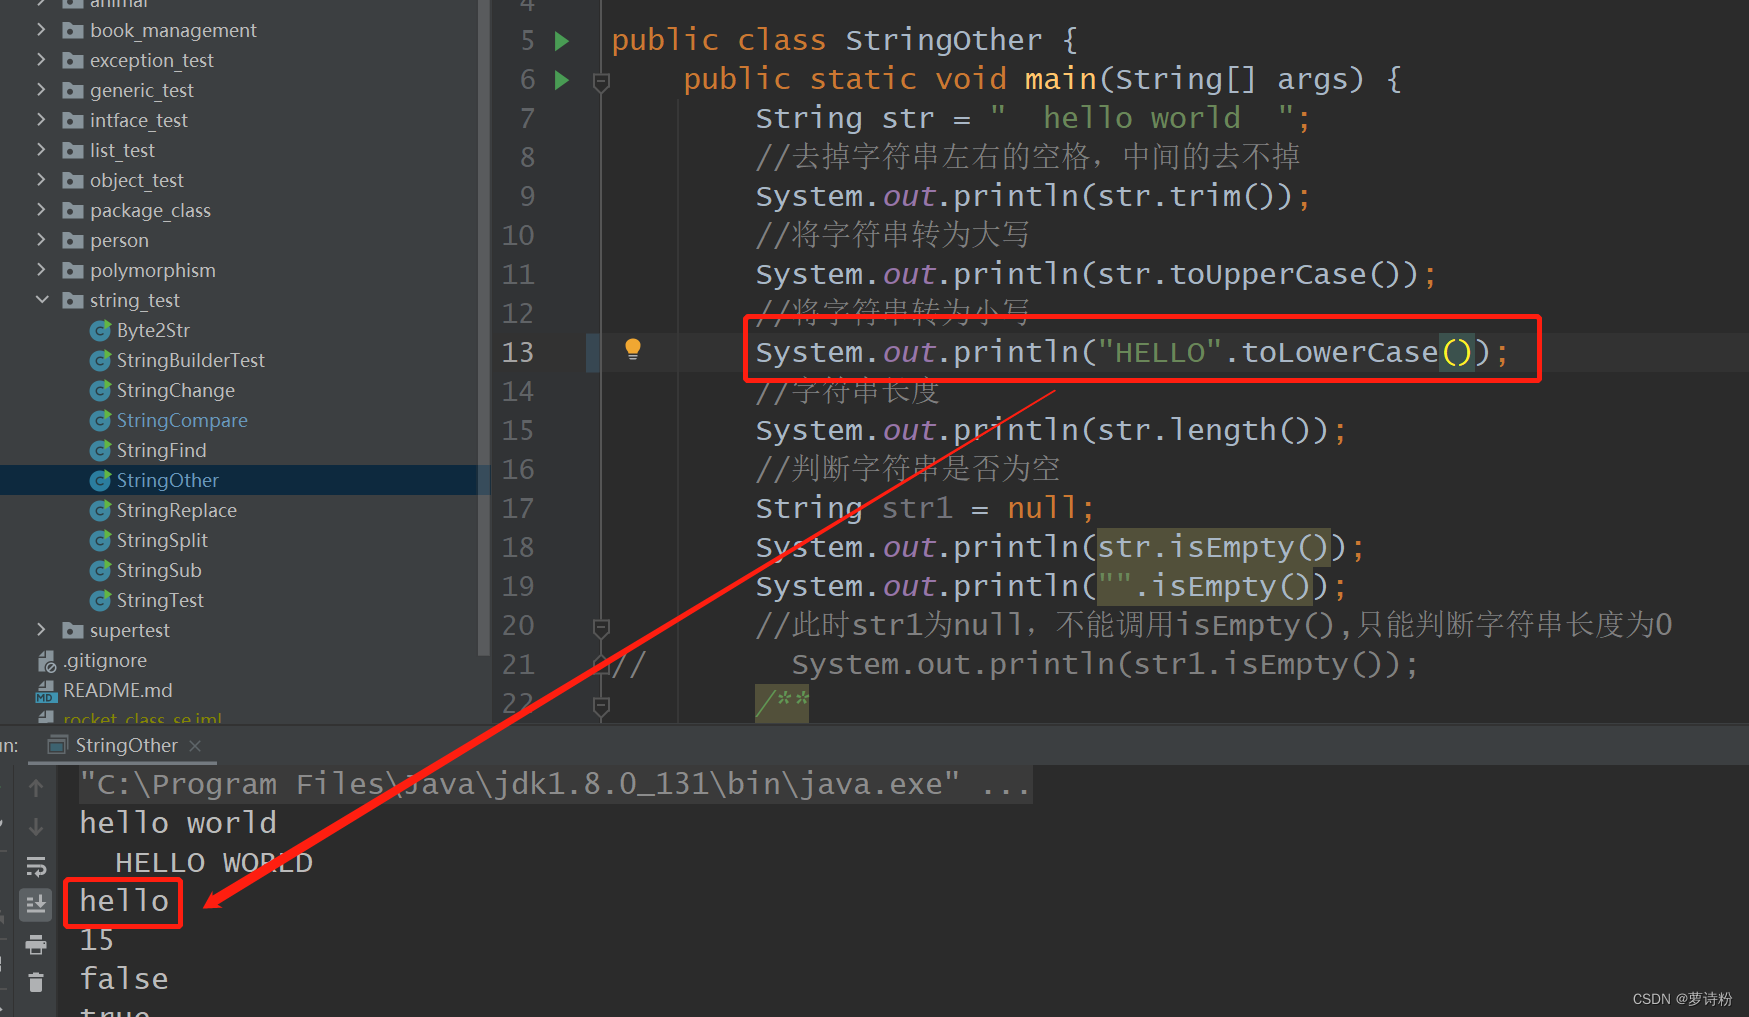Select the package_class folder
The height and width of the screenshot is (1017, 1749).
point(150,210)
